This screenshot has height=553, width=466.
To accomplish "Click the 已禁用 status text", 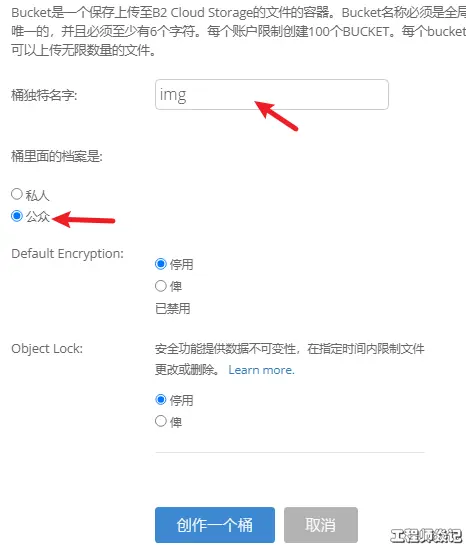I will pos(173,309).
